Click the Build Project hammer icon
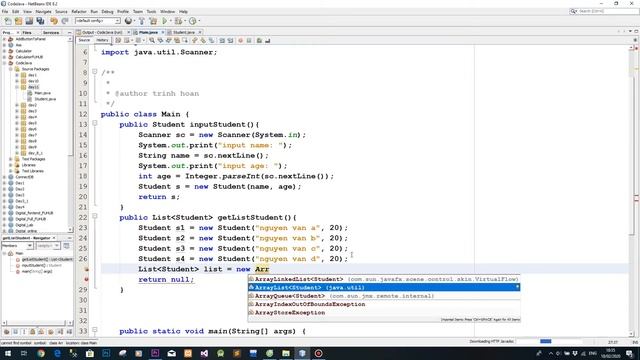The width and height of the screenshot is (640, 360). (142, 21)
